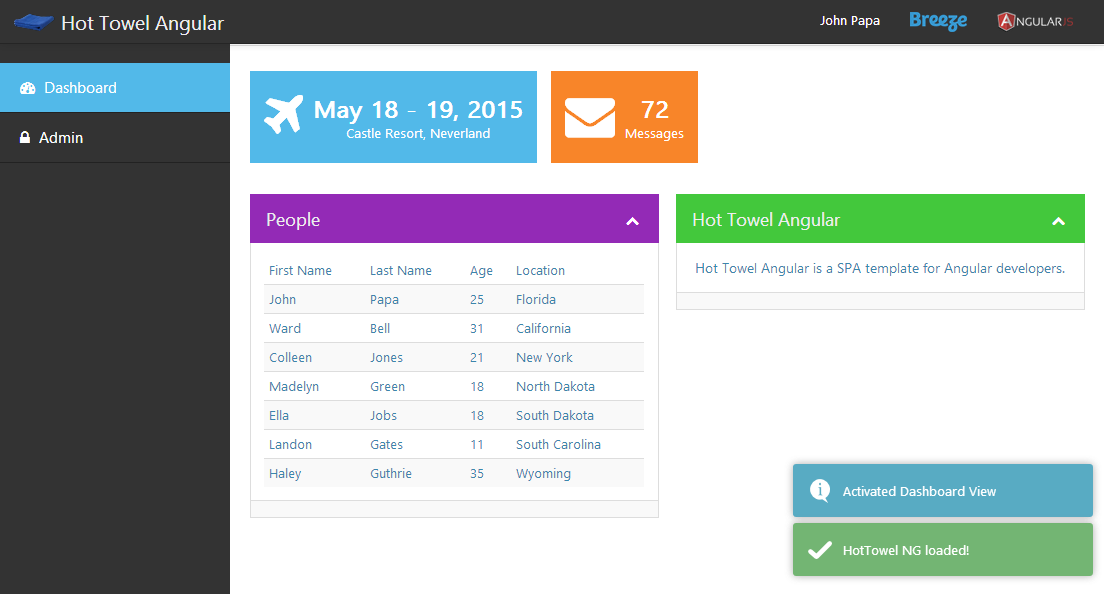Click the Dashboard gauge icon

(27, 88)
